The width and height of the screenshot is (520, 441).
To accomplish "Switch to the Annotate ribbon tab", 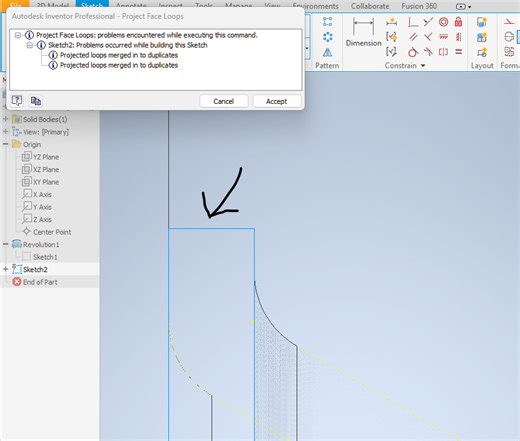I will click(x=131, y=6).
